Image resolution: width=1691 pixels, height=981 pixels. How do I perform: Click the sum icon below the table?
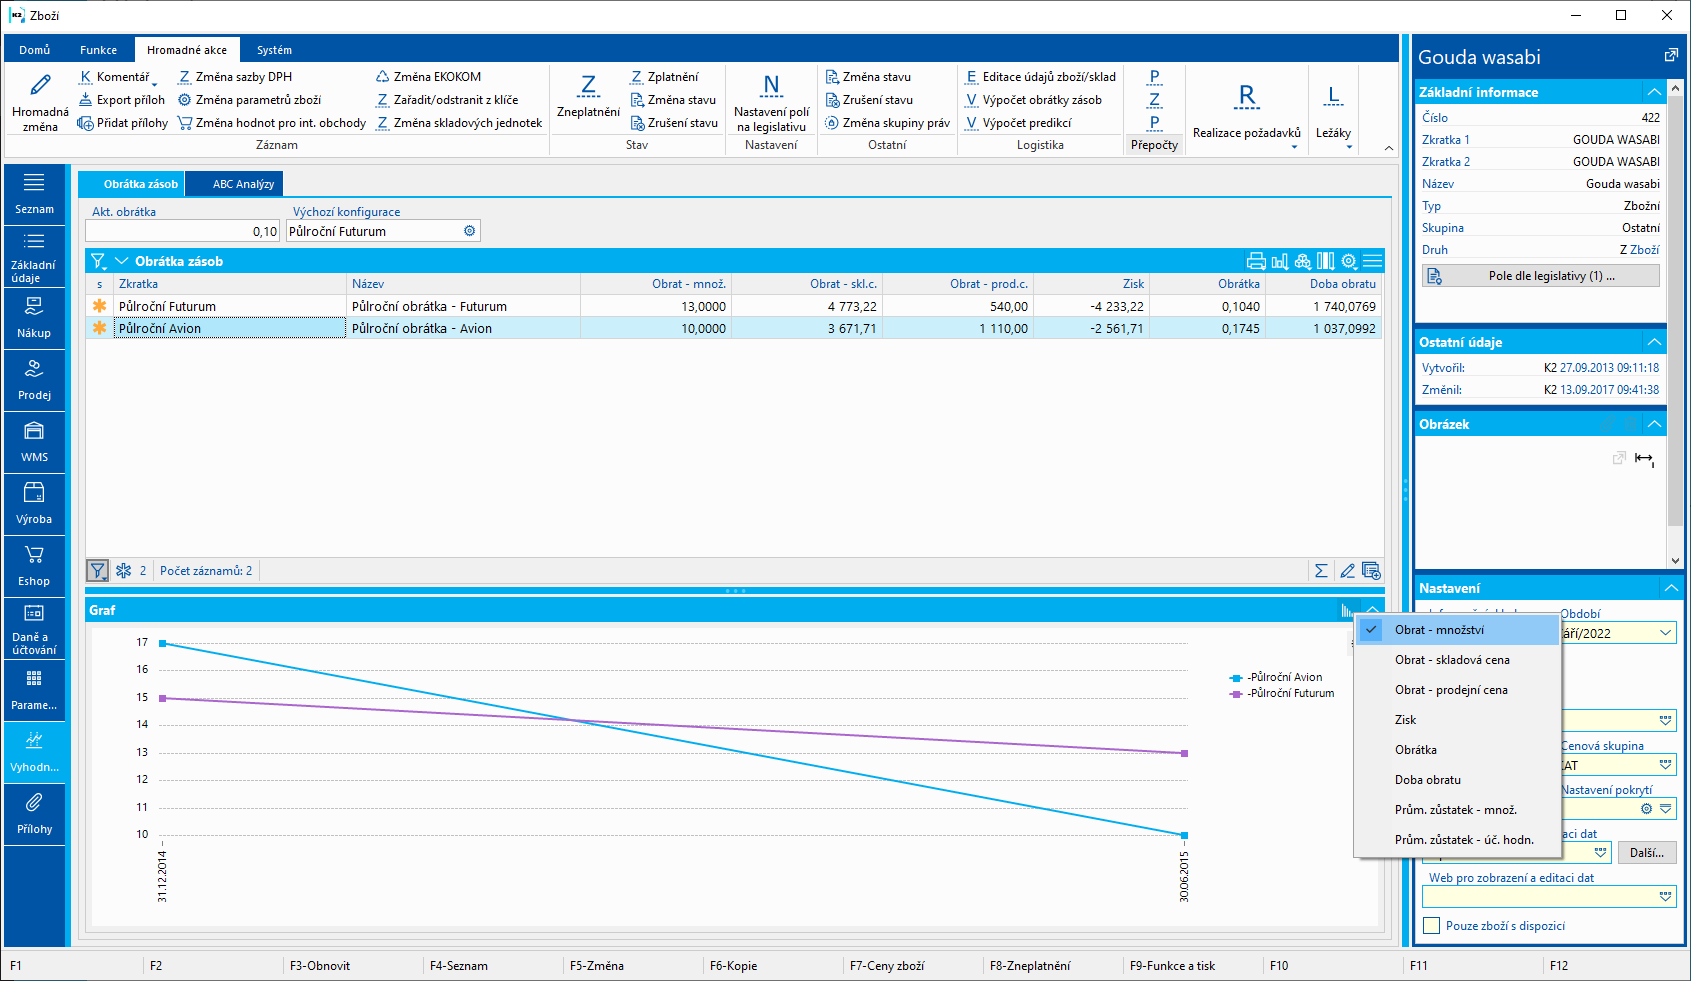click(1321, 571)
